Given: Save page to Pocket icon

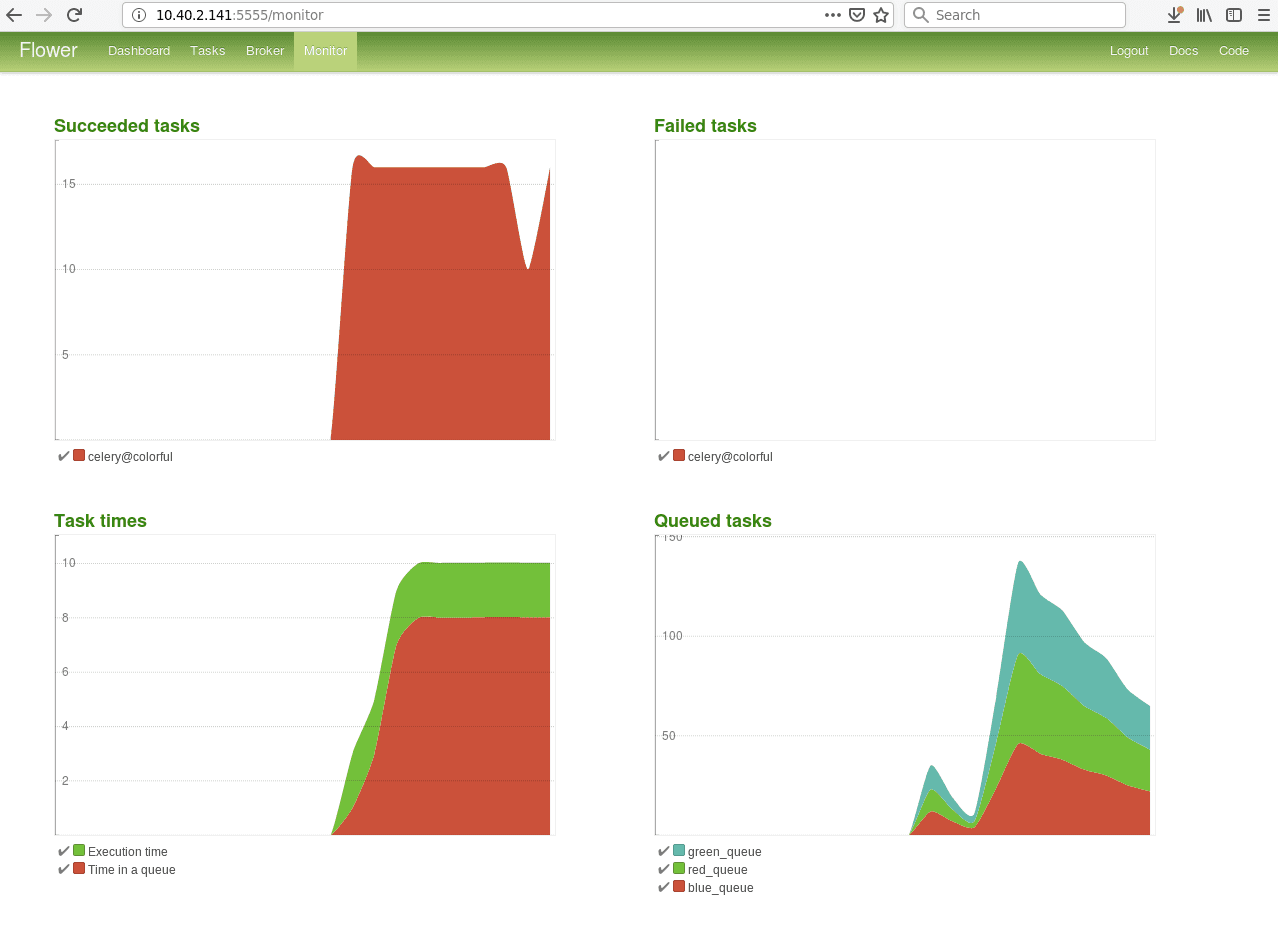Looking at the screenshot, I should click(857, 15).
